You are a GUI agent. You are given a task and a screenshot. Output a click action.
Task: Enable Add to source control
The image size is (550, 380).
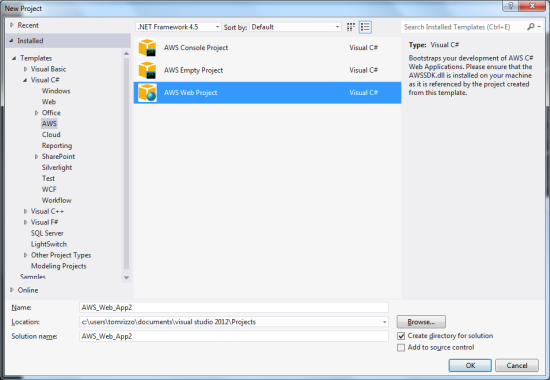click(x=401, y=348)
